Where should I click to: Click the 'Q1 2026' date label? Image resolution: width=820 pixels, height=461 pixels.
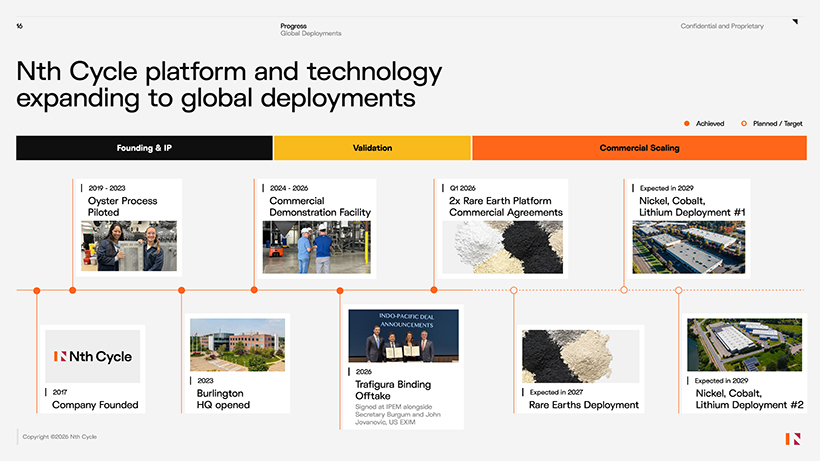click(462, 188)
